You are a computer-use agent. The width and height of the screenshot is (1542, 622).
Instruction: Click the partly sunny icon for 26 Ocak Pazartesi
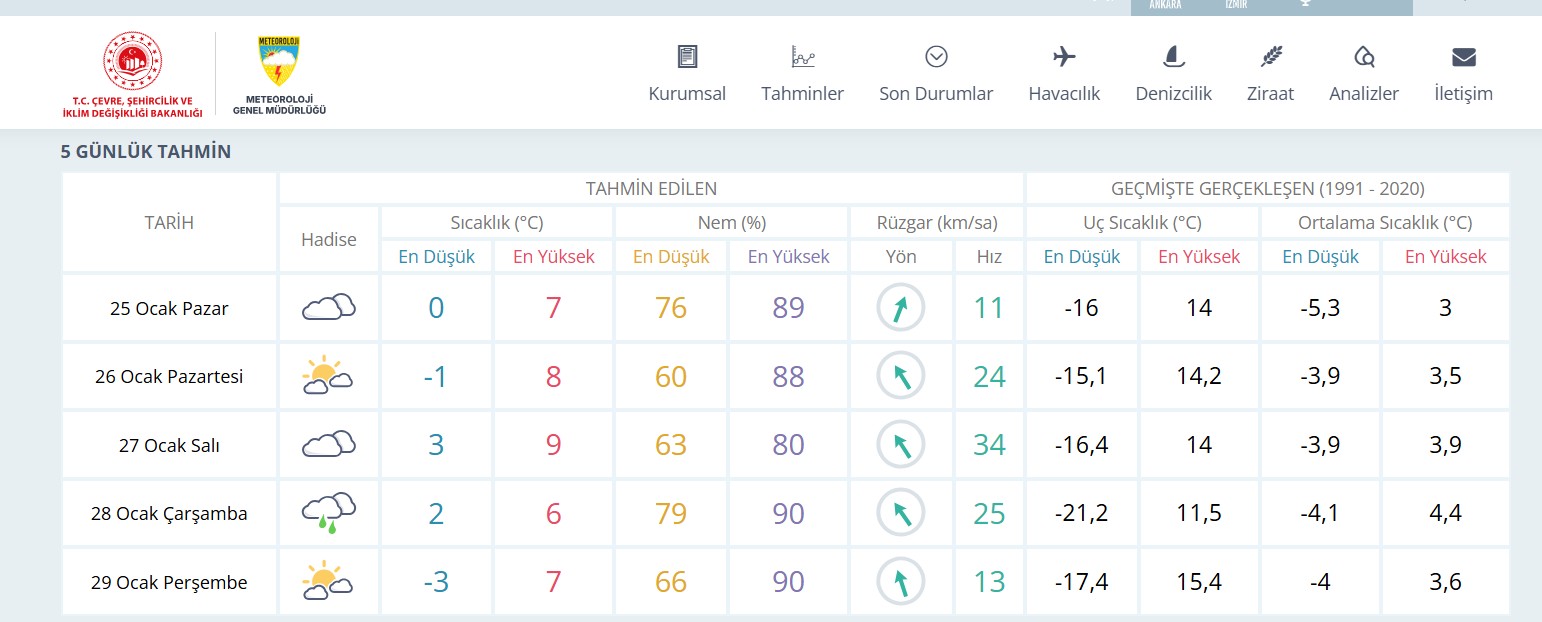329,377
